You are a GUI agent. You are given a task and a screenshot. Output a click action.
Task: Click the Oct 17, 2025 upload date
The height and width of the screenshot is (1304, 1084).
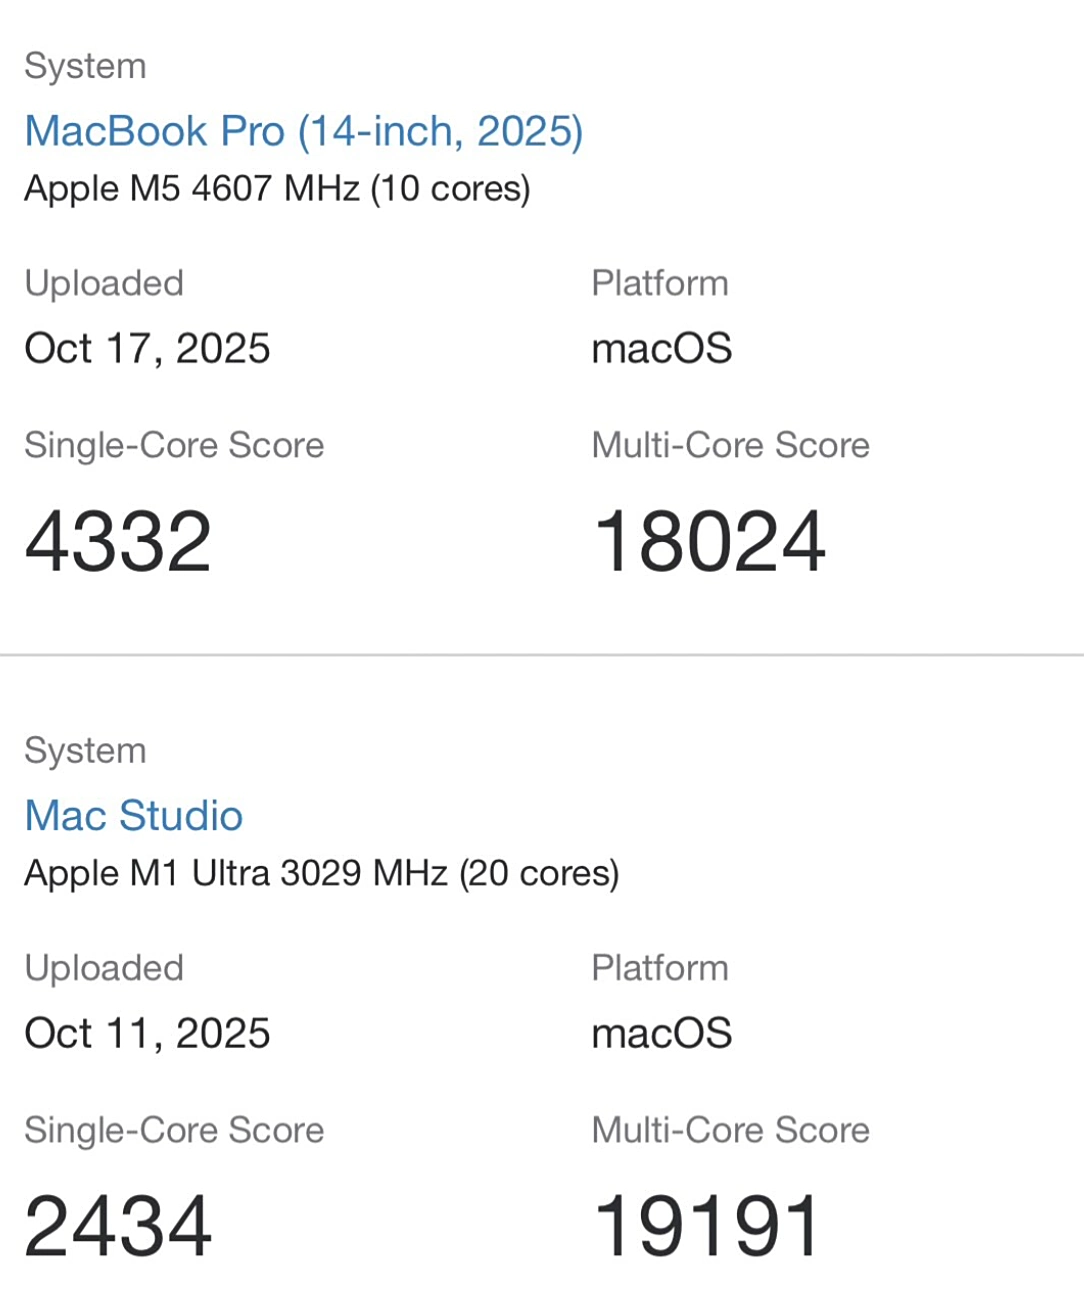(x=147, y=348)
